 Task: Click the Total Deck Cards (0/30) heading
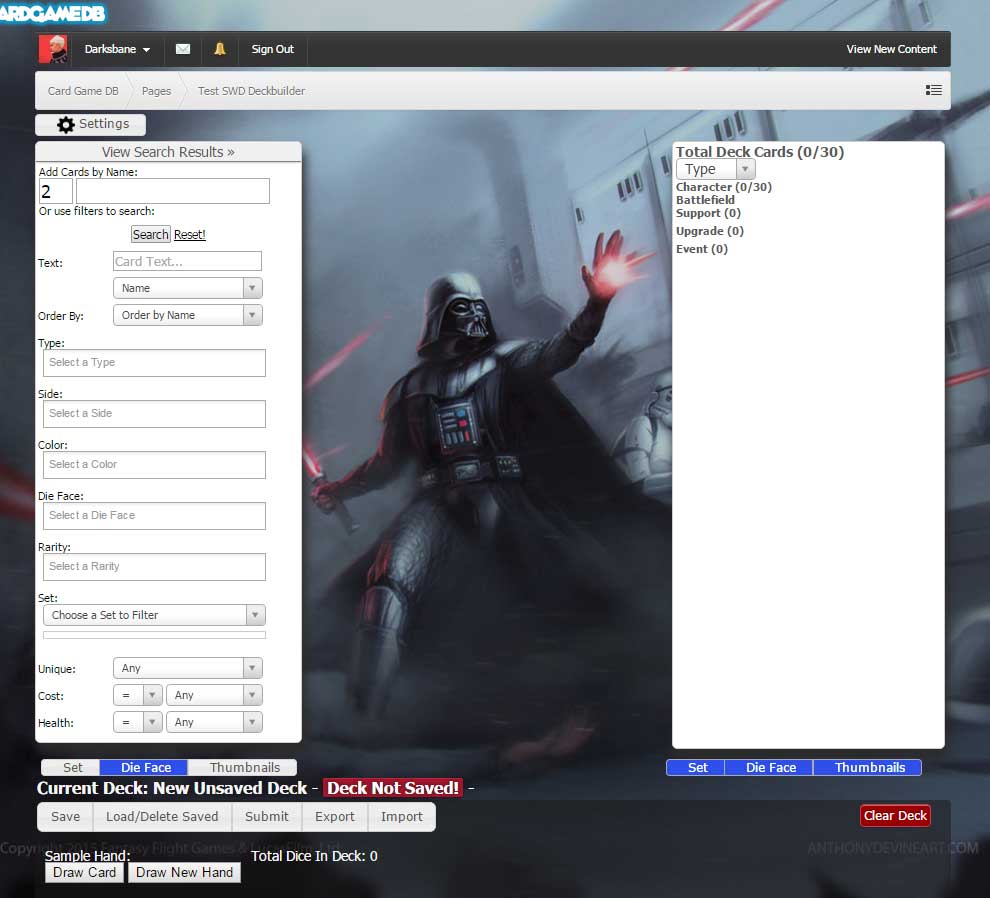click(760, 152)
